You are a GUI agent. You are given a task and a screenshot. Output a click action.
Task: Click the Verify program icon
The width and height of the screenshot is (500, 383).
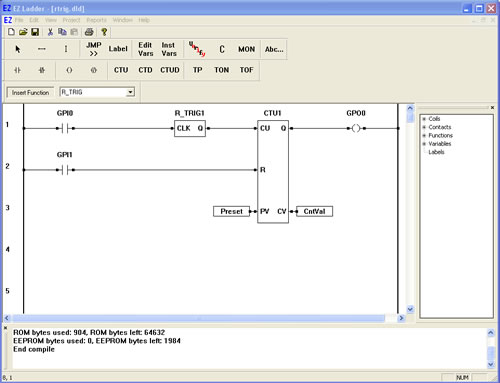click(x=197, y=49)
